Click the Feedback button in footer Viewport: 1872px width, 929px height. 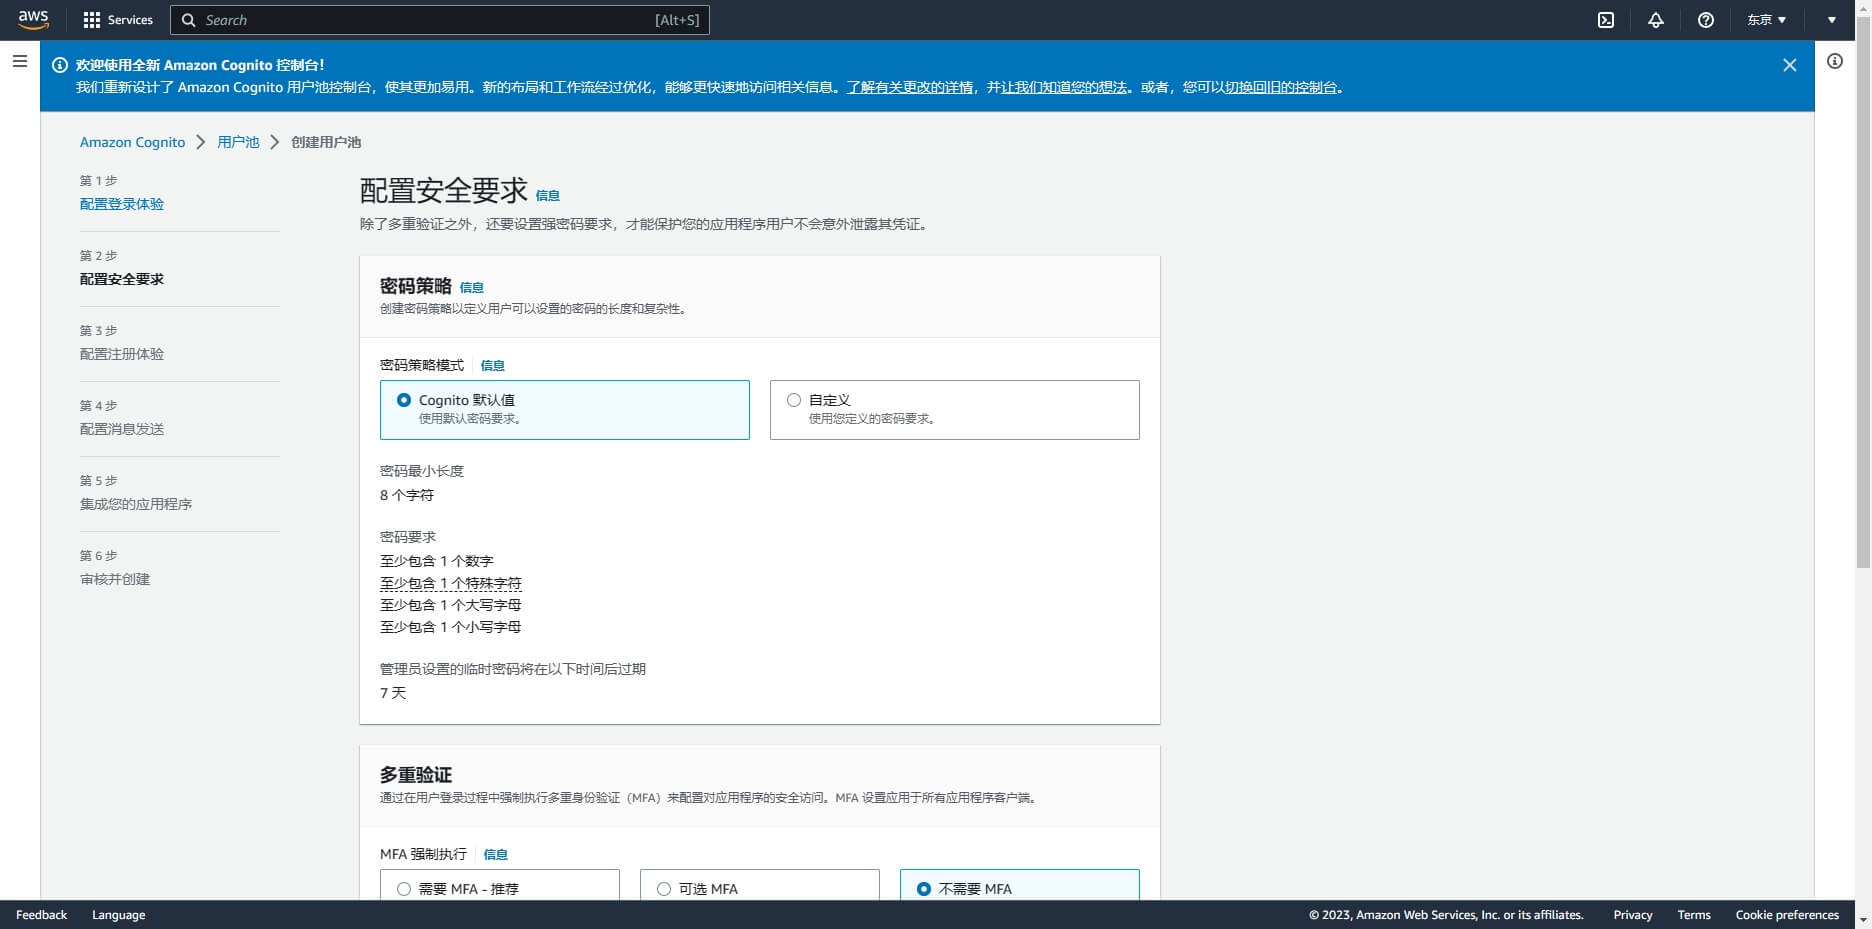(42, 915)
